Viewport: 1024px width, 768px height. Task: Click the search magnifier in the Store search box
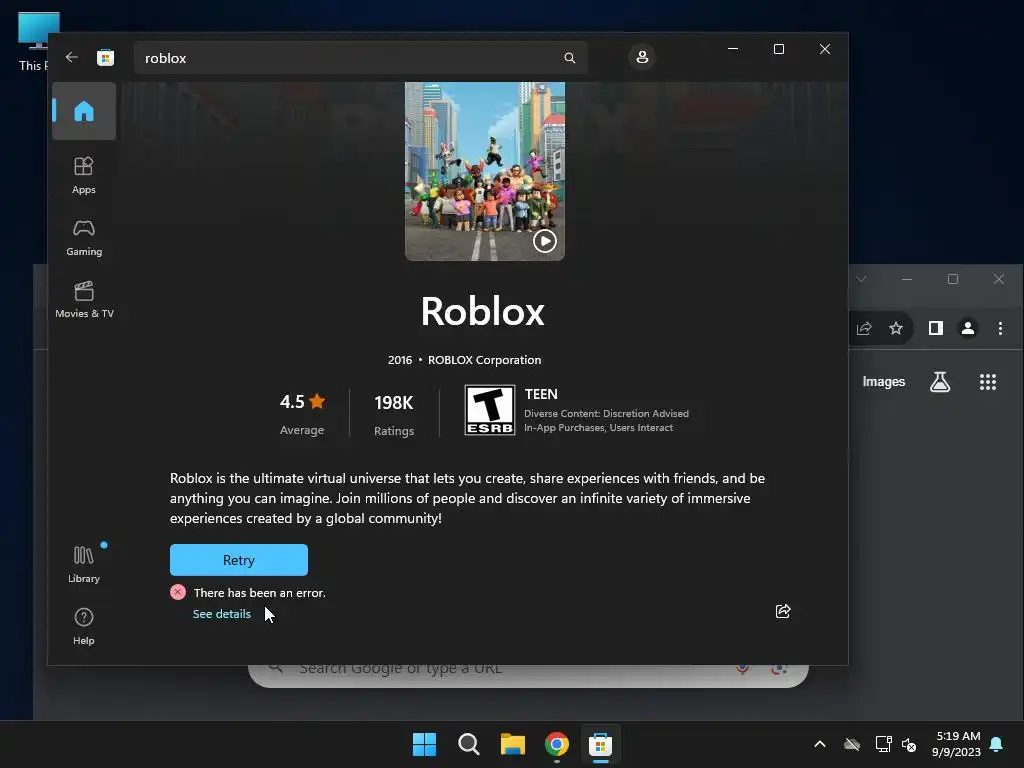click(569, 57)
